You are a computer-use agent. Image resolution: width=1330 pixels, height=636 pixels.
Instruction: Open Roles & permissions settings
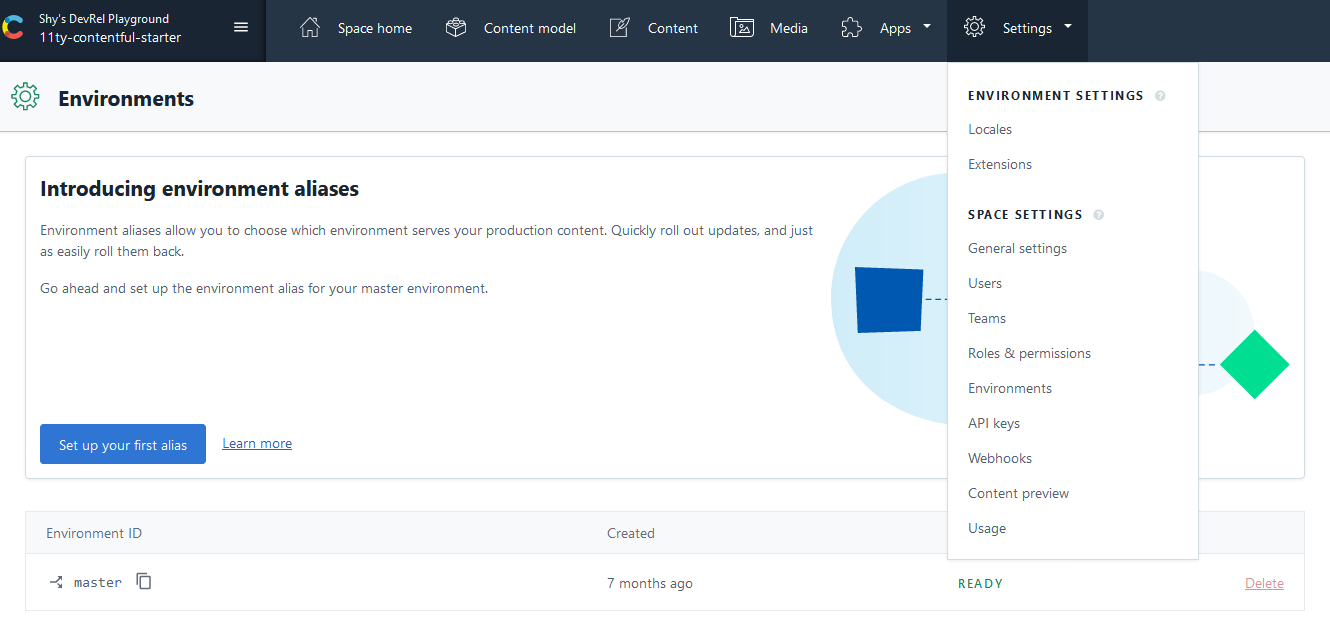tap(1029, 354)
